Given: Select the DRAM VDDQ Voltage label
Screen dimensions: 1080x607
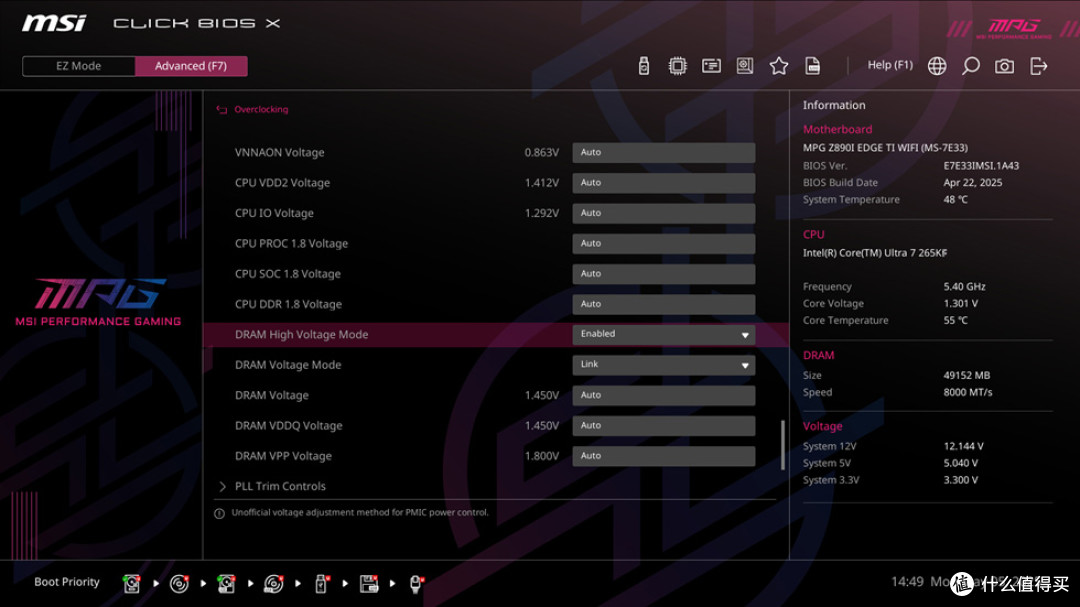Looking at the screenshot, I should click(x=289, y=425).
